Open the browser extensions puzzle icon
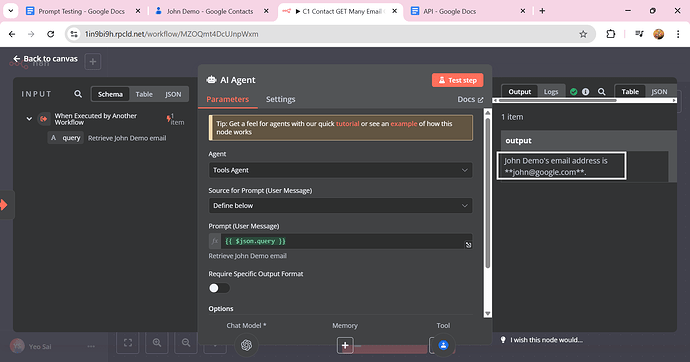The image size is (690, 362). click(610, 34)
